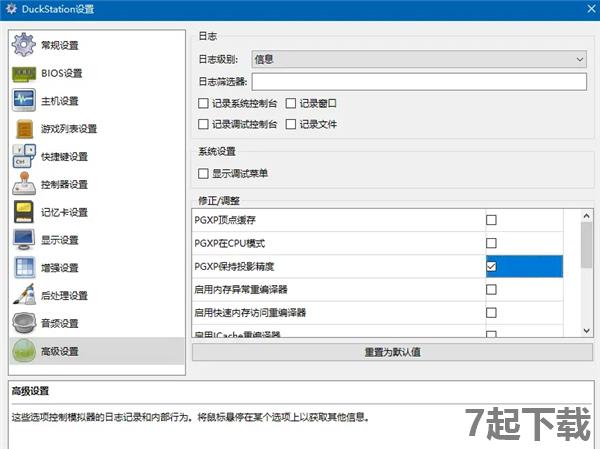Select the 高级设置 green icon
600x449 pixels.
24,351
